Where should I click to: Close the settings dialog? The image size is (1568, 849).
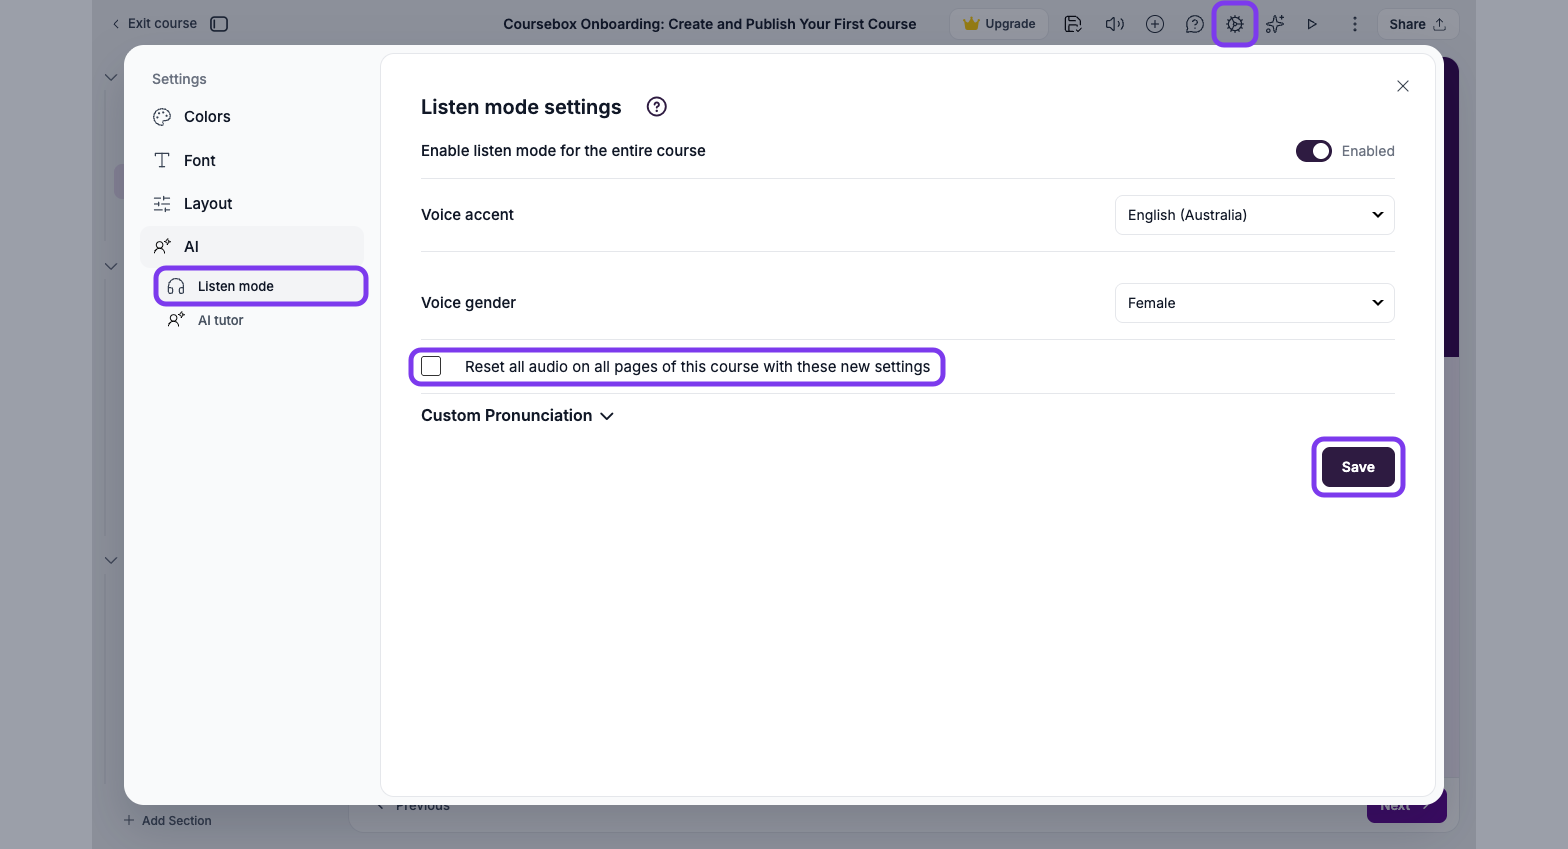click(1403, 86)
